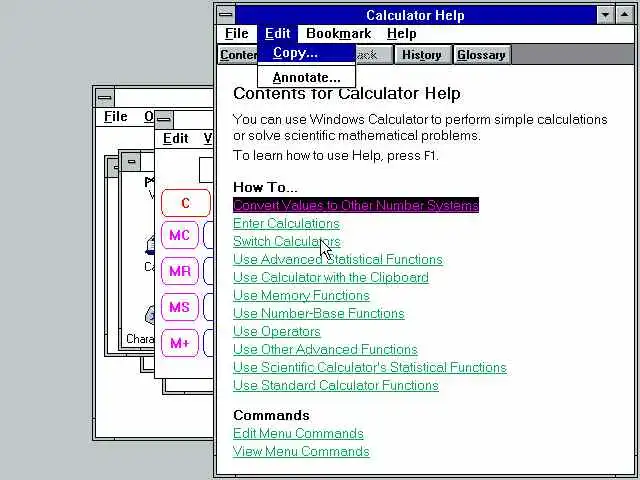Open control-menu box of program group window
The image size is (640, 480).
pyautogui.click(x=131, y=162)
